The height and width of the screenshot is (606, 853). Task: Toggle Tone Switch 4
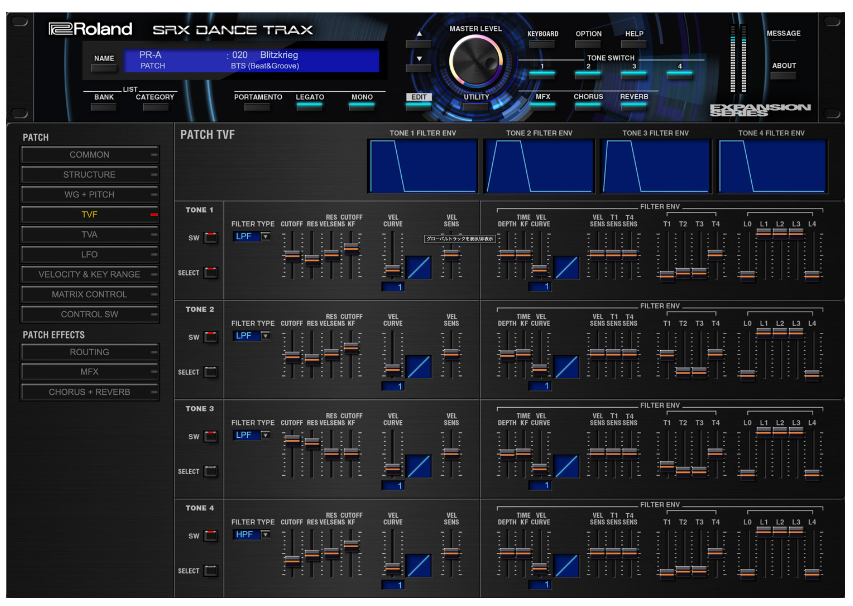tap(679, 75)
